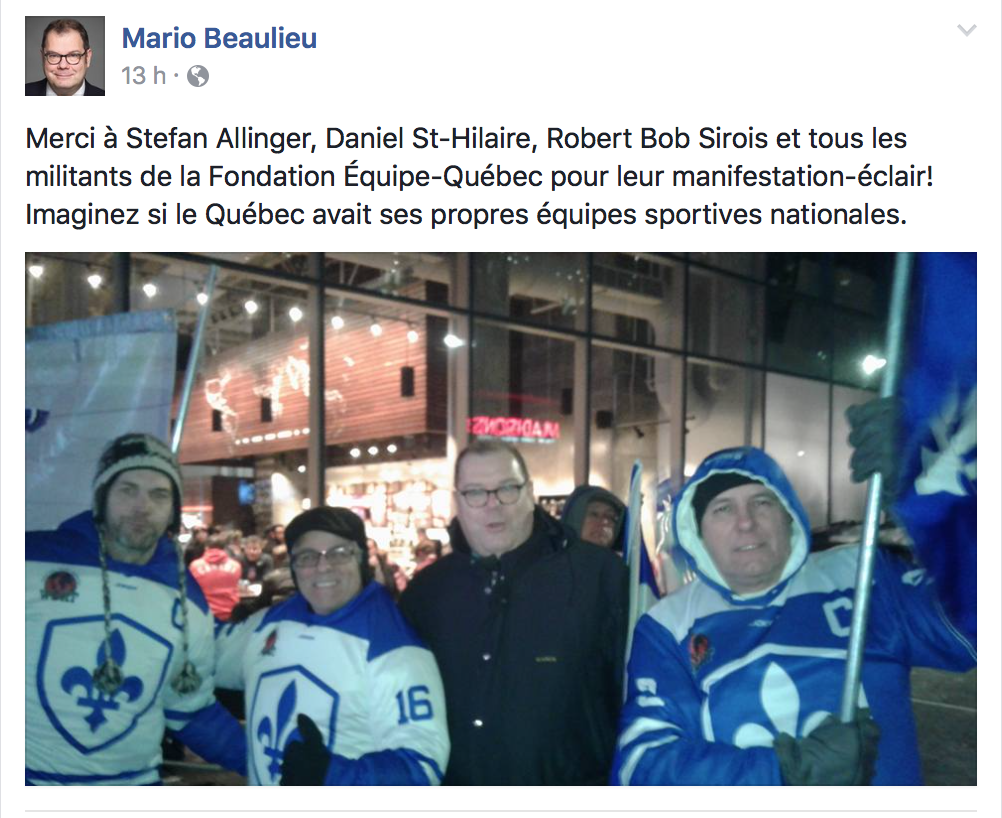Click the name Robert Bob Sirois in text

point(657,139)
